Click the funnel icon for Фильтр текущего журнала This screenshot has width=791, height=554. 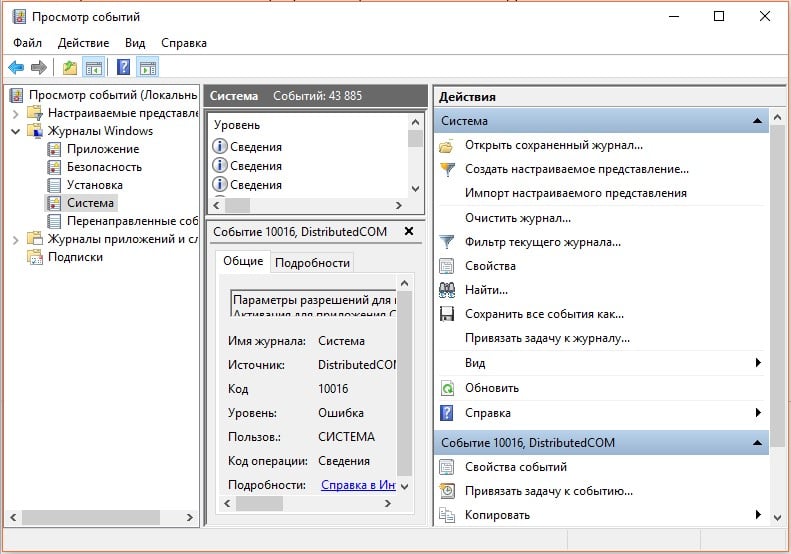coord(447,242)
